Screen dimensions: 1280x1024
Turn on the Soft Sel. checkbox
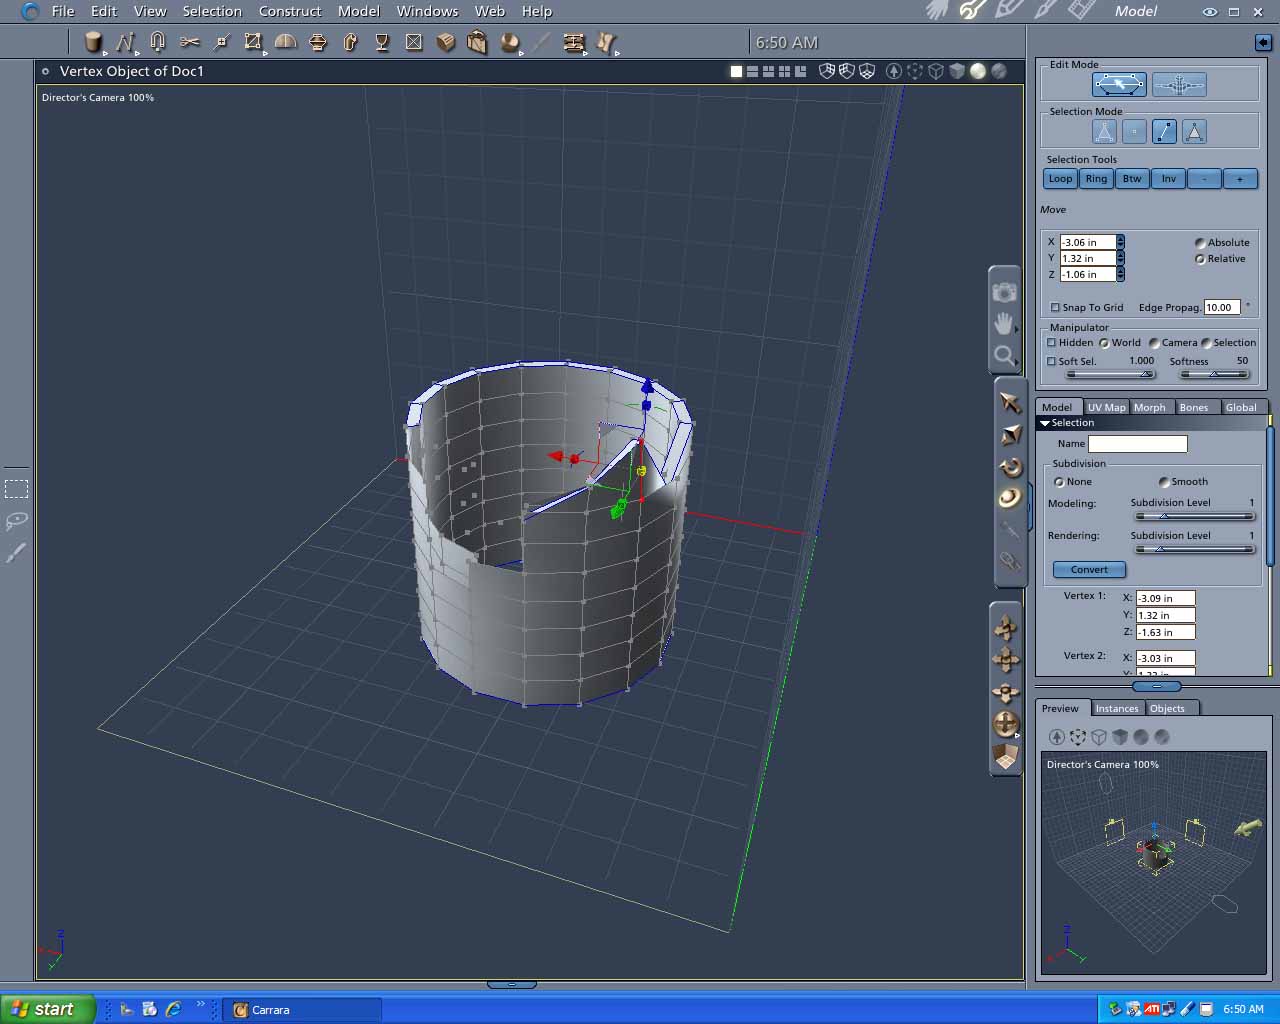point(1052,362)
